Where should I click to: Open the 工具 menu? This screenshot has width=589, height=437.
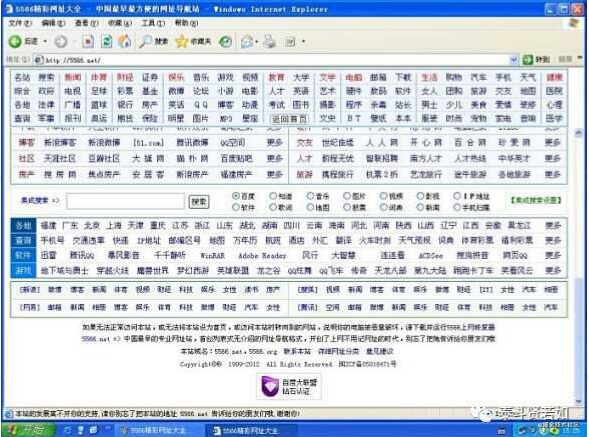[153, 23]
